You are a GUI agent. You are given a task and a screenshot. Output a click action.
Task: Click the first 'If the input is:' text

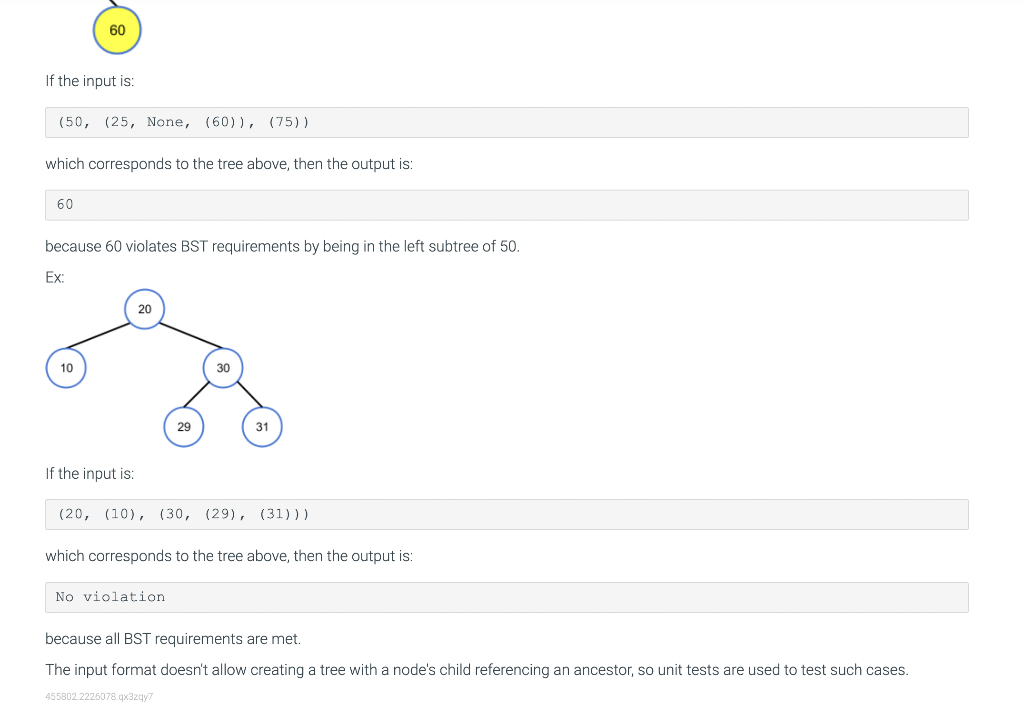tap(89, 81)
